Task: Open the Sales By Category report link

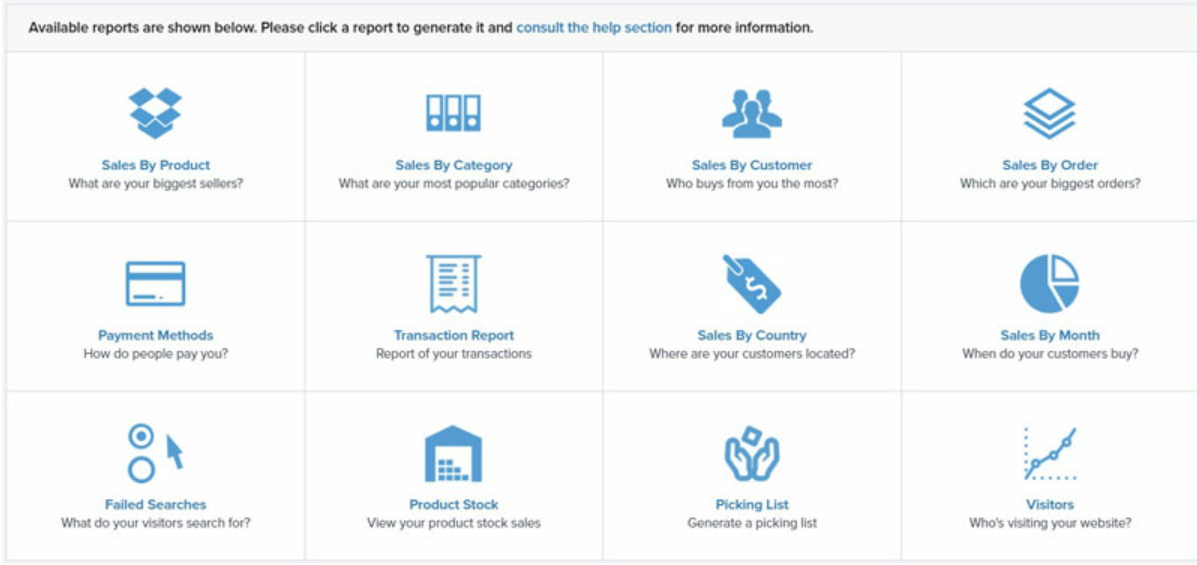Action: (x=453, y=165)
